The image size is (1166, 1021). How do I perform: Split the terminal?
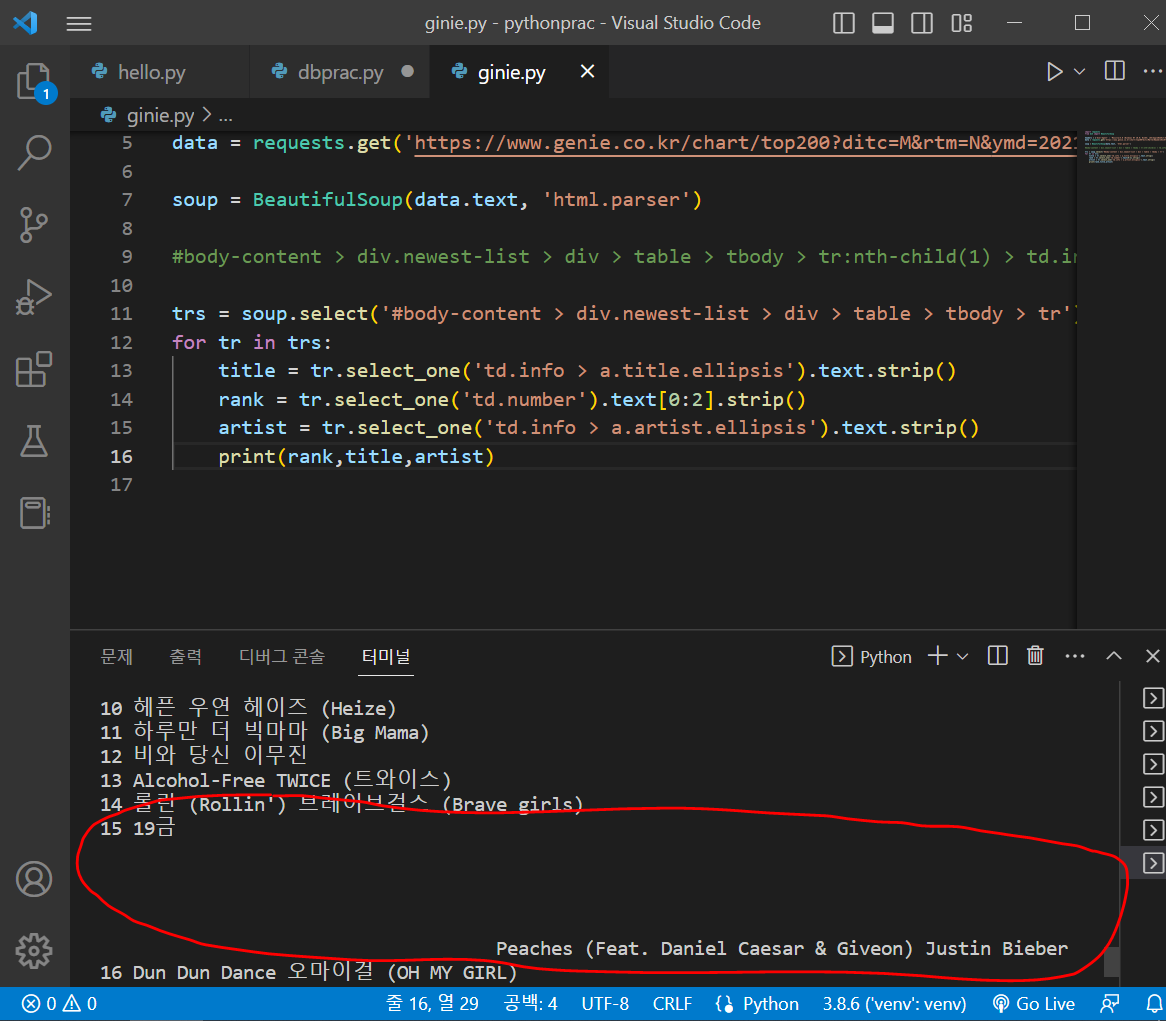point(997,656)
